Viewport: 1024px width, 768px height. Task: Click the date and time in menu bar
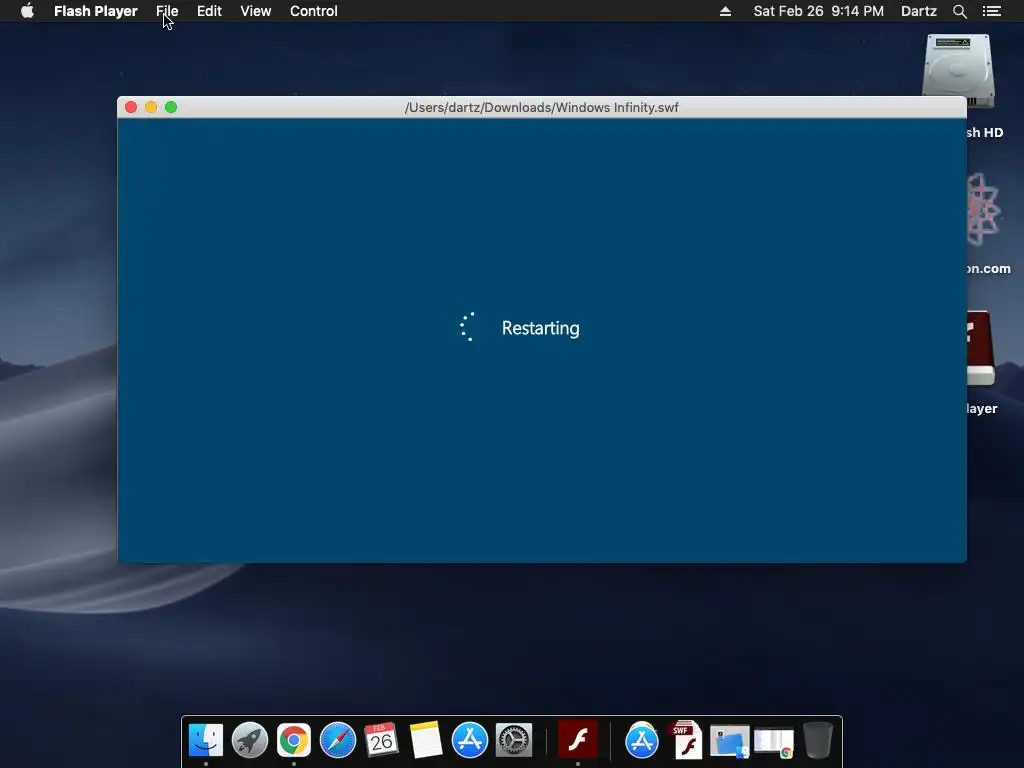pyautogui.click(x=818, y=11)
